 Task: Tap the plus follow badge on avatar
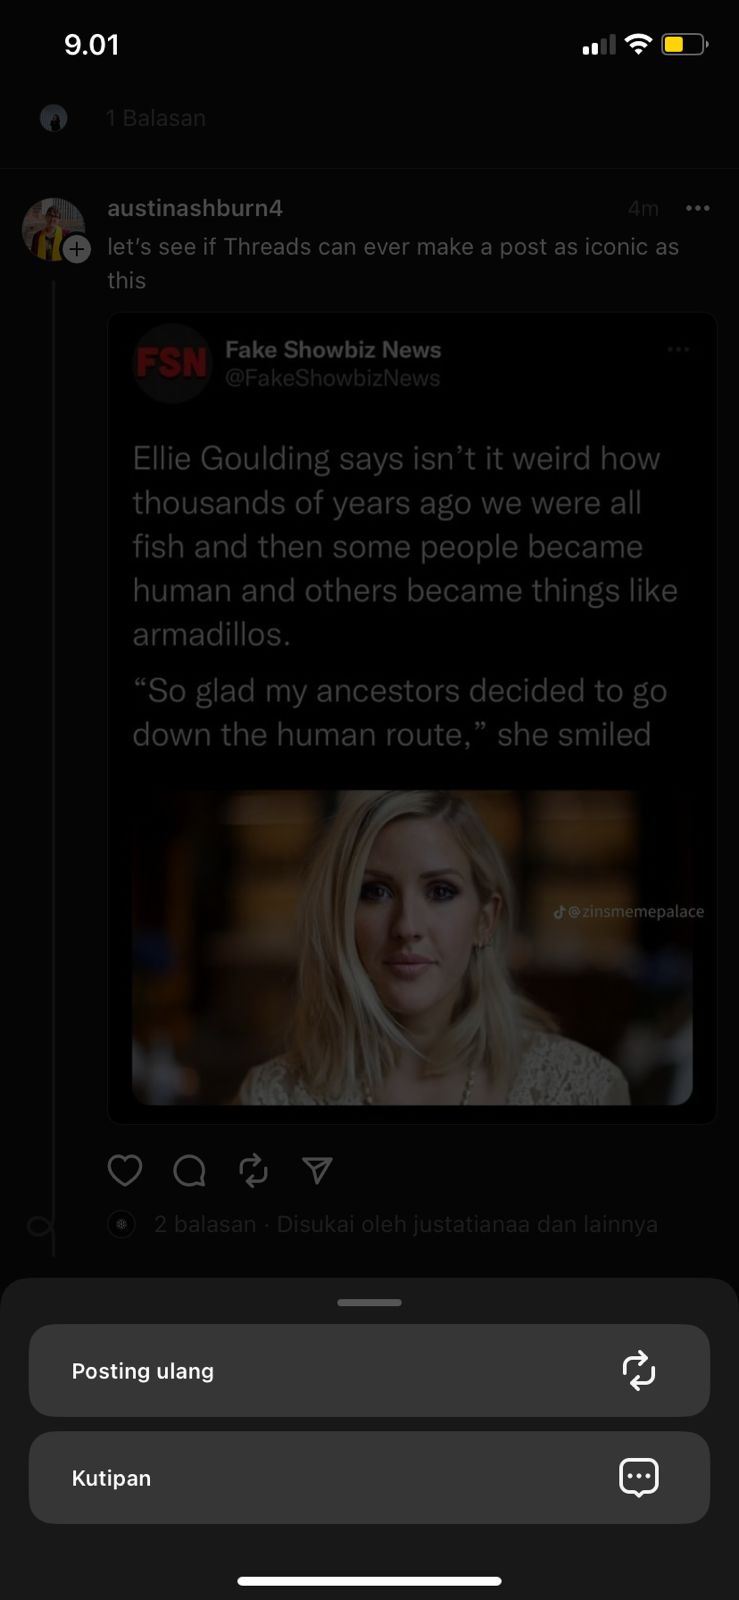[77, 249]
